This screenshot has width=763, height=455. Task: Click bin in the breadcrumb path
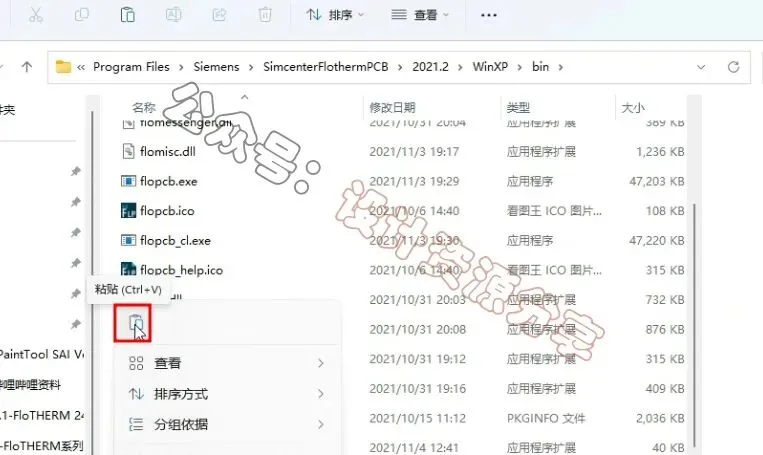(540, 67)
